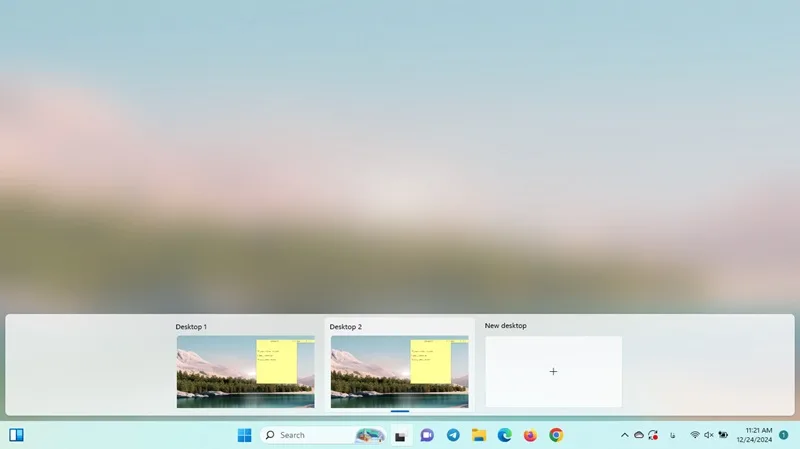The image size is (800, 449).
Task: Open the notification badge showing 1
Action: [x=784, y=435]
